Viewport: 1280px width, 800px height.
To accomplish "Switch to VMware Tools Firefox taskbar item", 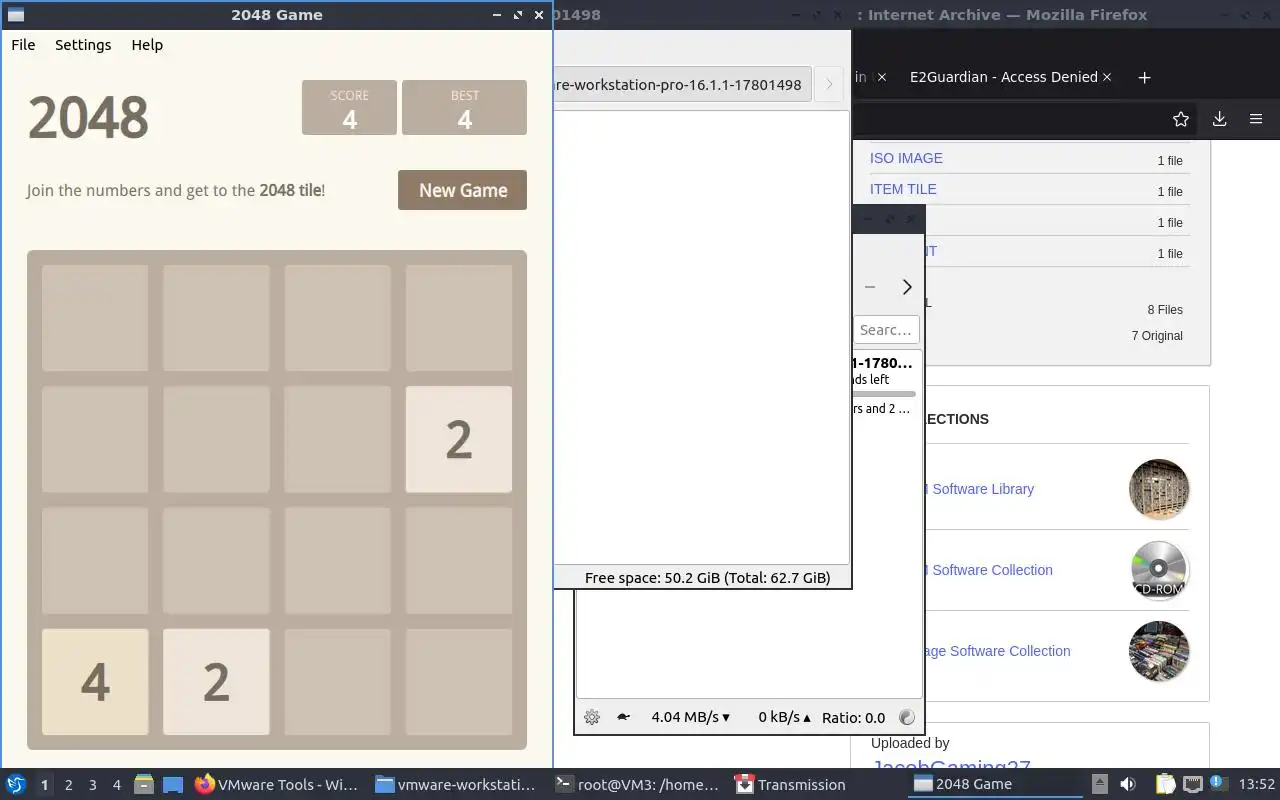I will (277, 784).
